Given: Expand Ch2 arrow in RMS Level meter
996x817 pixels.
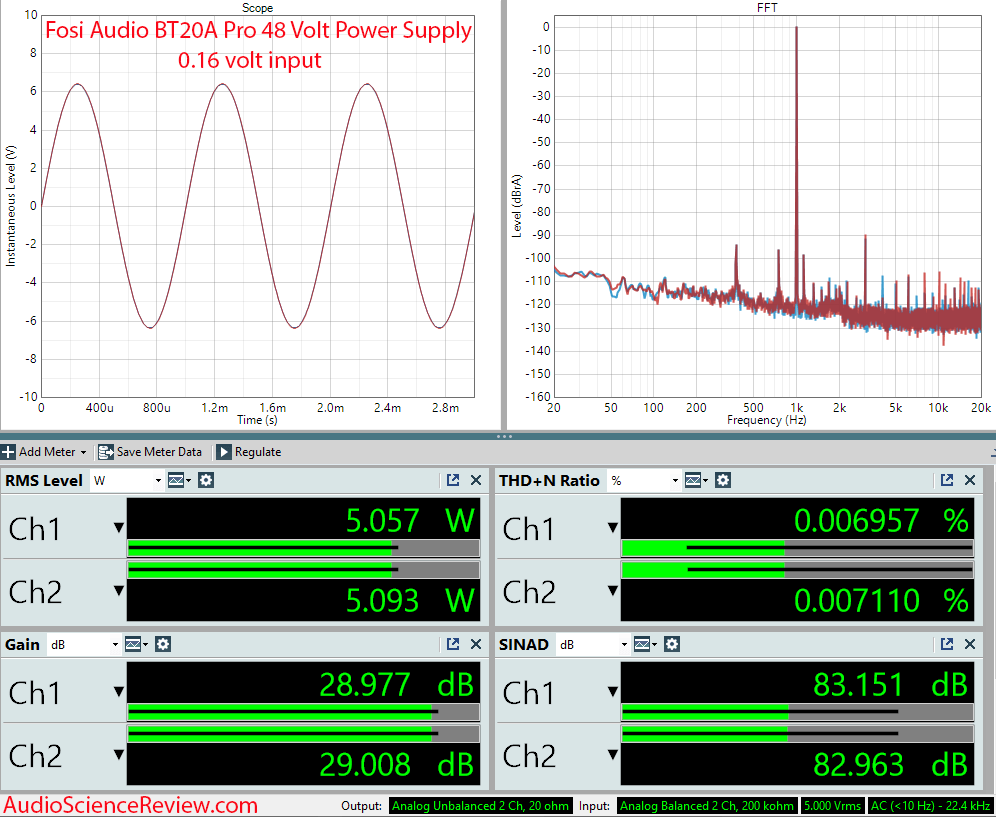Looking at the screenshot, I should [119, 590].
